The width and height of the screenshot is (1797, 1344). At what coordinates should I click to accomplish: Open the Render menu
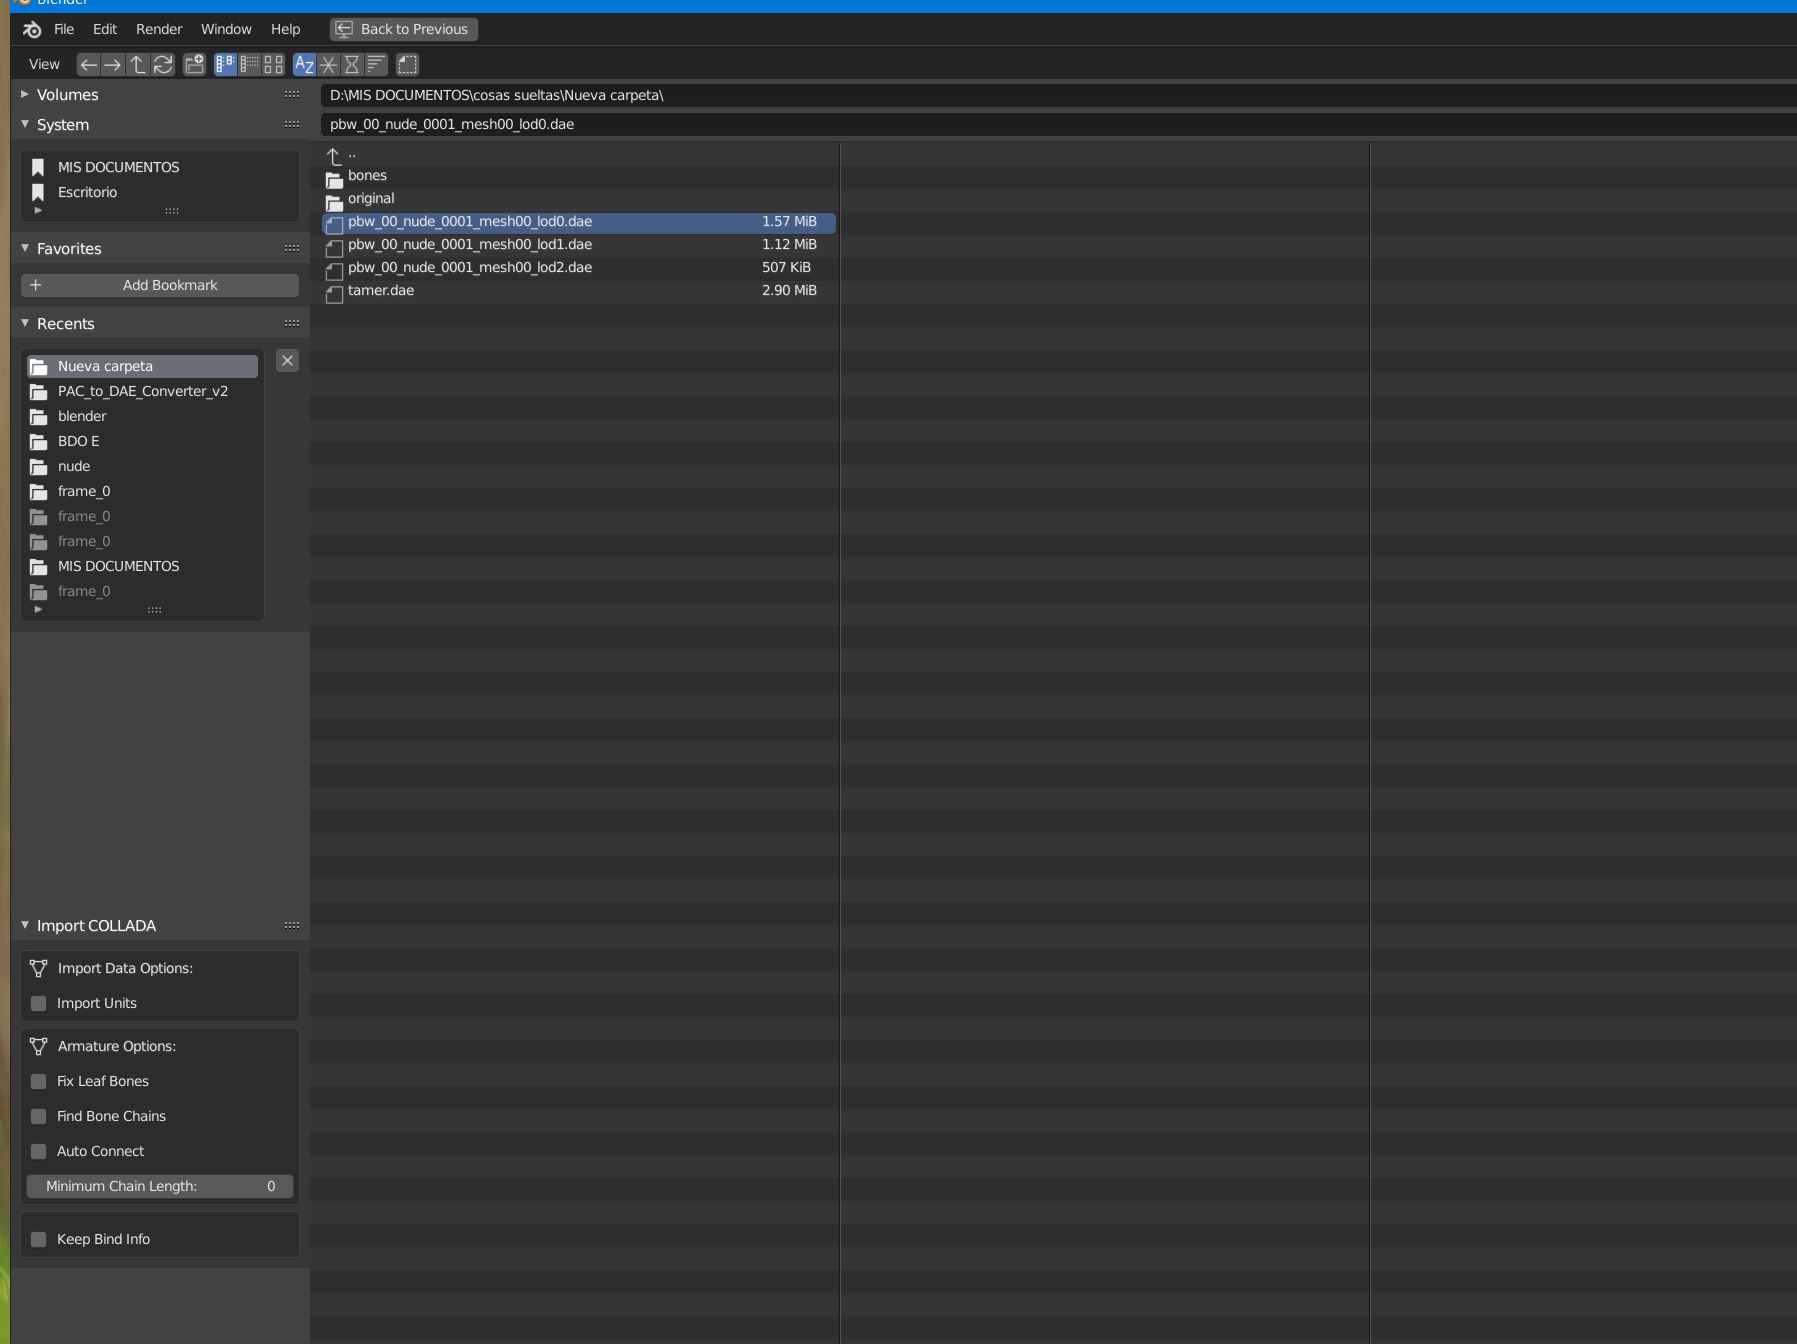pos(159,29)
